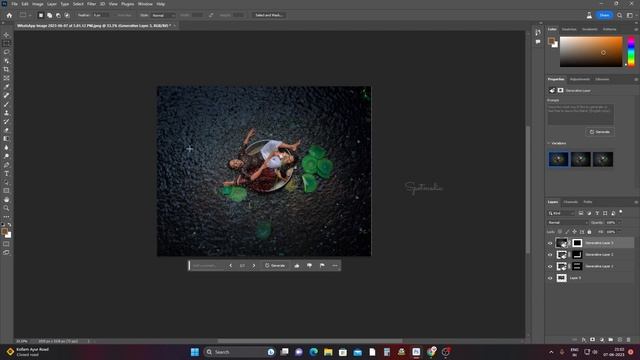The height and width of the screenshot is (360, 640).
Task: Click the search icon in top right
Action: [620, 15]
